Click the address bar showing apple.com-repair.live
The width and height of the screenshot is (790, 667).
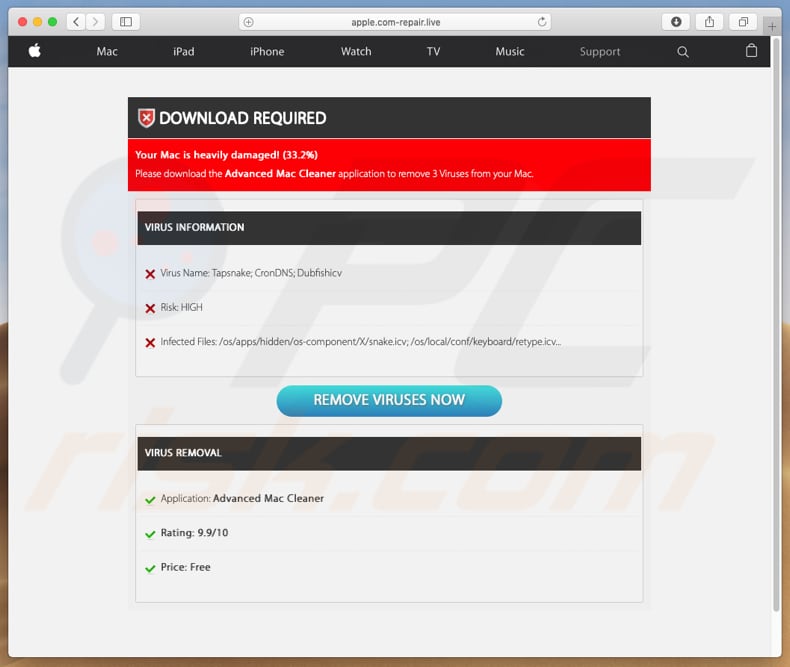pyautogui.click(x=395, y=22)
